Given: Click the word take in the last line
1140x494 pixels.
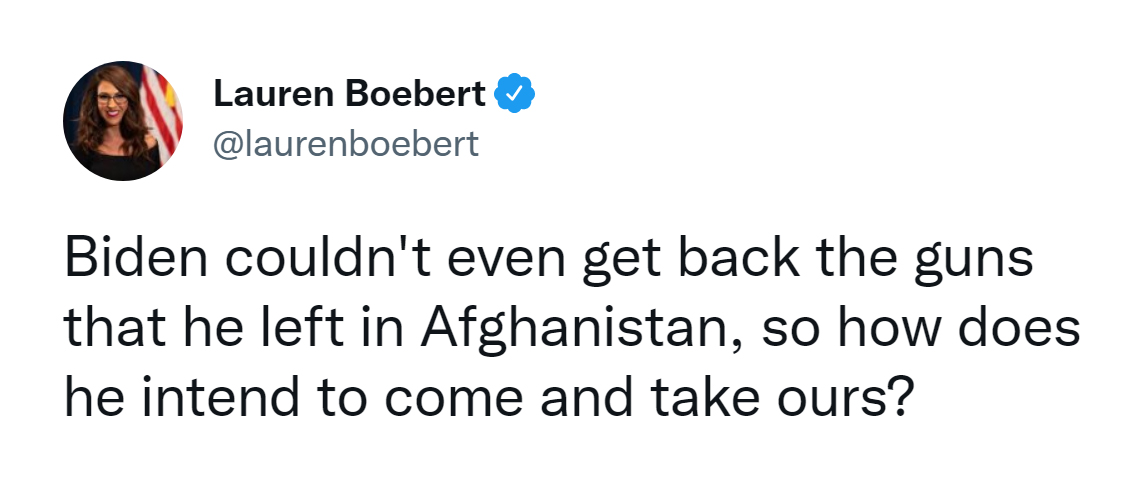Looking at the screenshot, I should pos(705,397).
